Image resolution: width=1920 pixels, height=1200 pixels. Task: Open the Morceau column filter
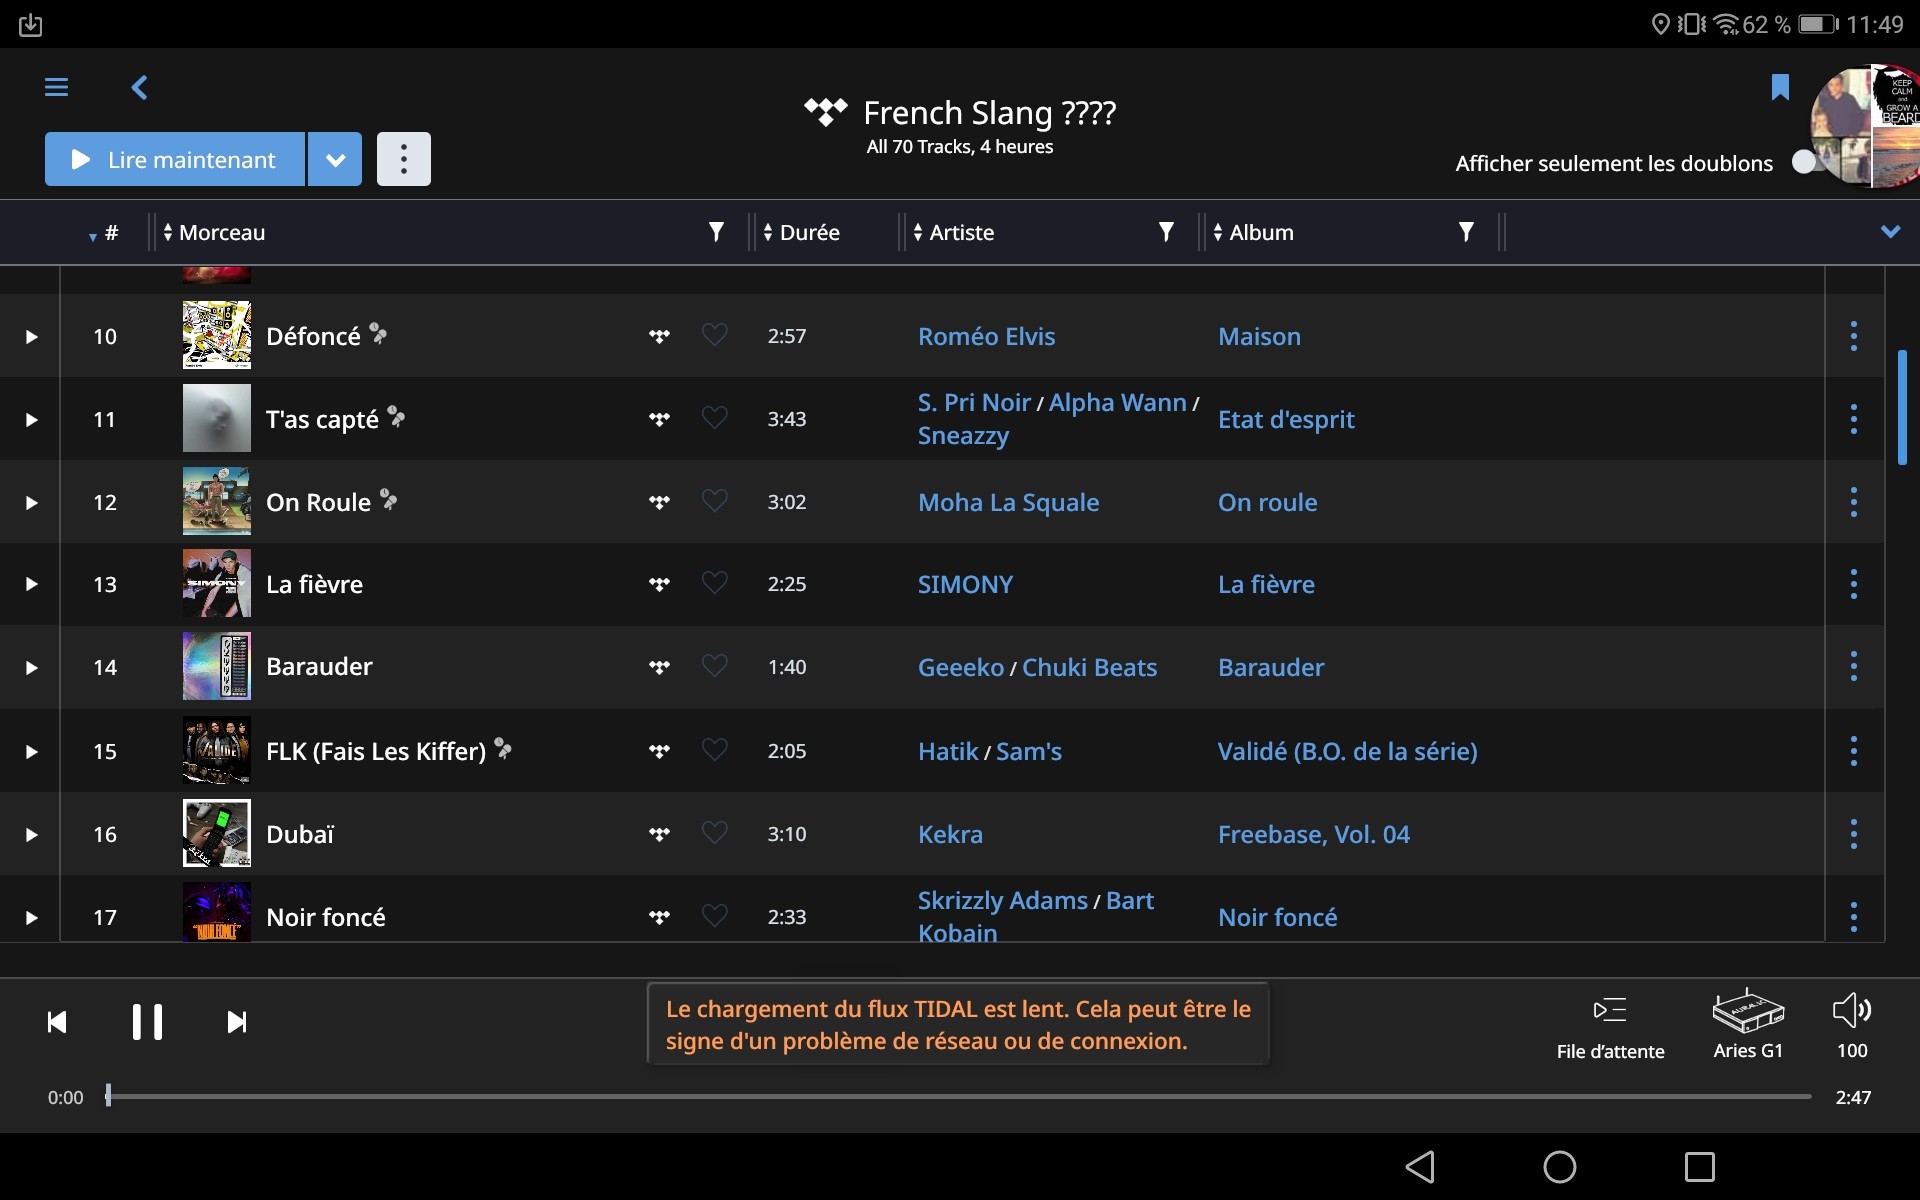click(x=716, y=232)
